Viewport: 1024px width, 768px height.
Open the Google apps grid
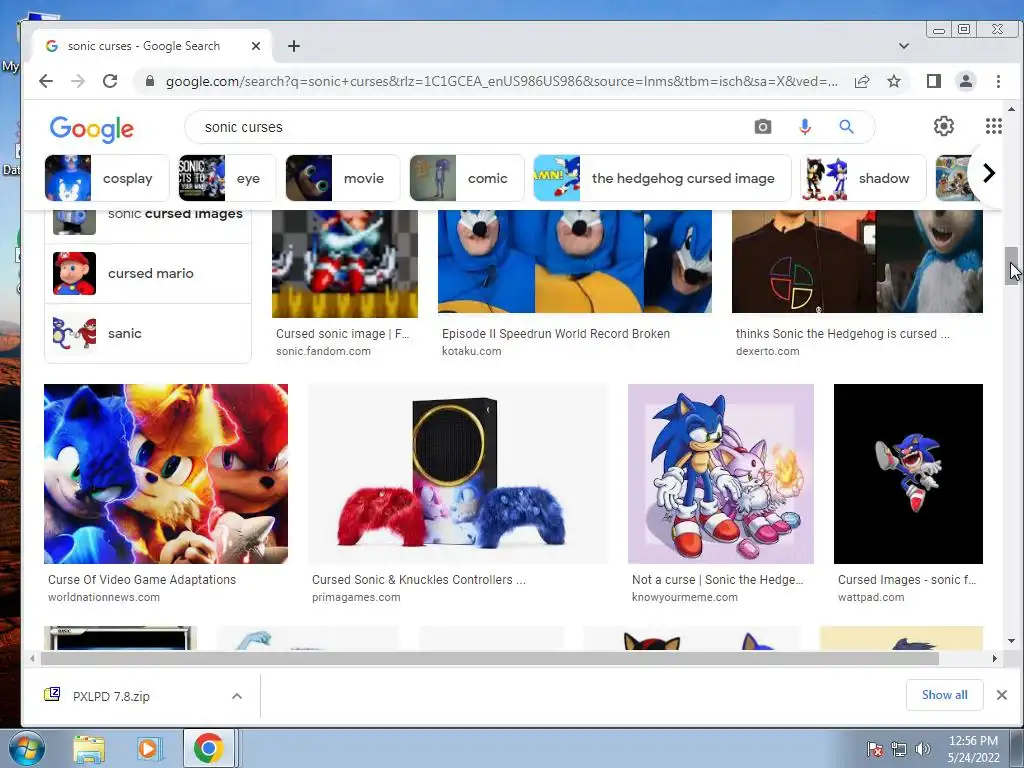[x=993, y=126]
